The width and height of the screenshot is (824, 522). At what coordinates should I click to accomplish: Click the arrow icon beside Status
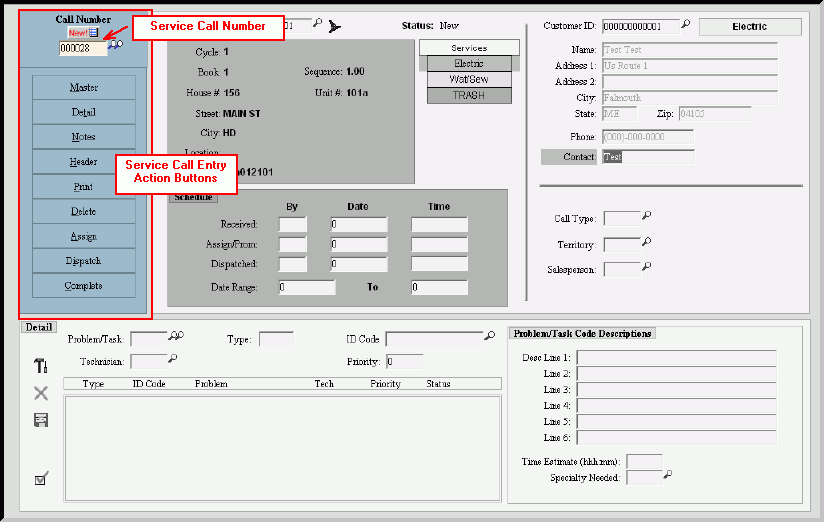(334, 26)
